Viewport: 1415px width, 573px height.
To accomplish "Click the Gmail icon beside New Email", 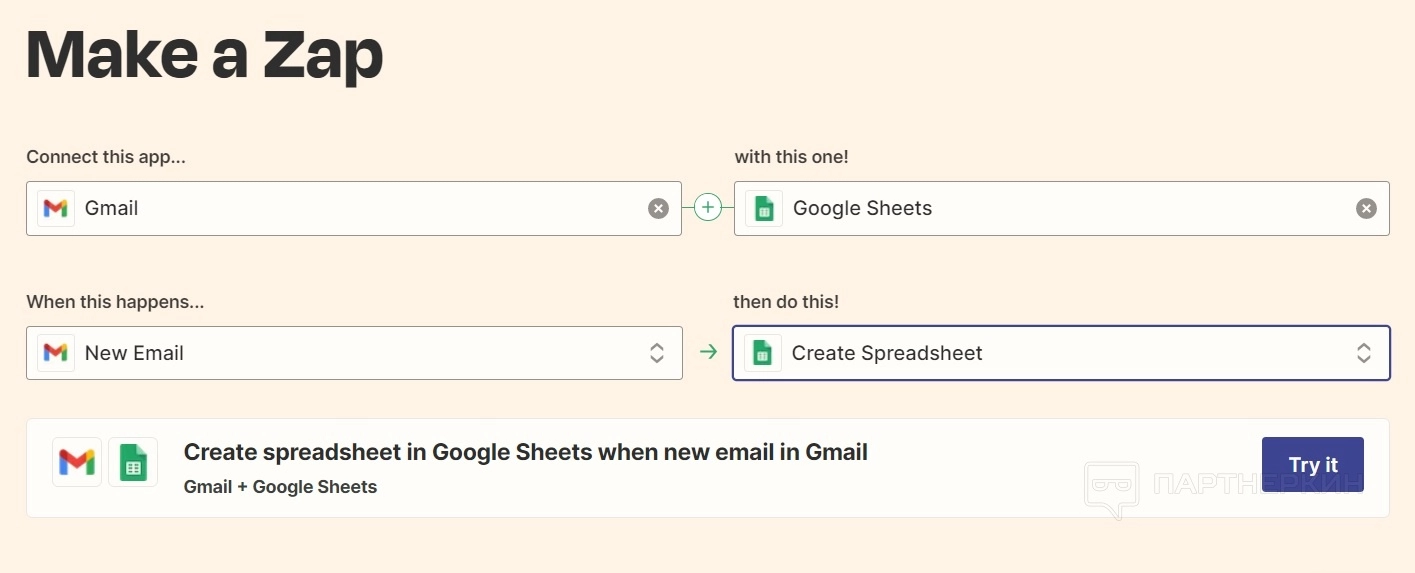I will [56, 353].
